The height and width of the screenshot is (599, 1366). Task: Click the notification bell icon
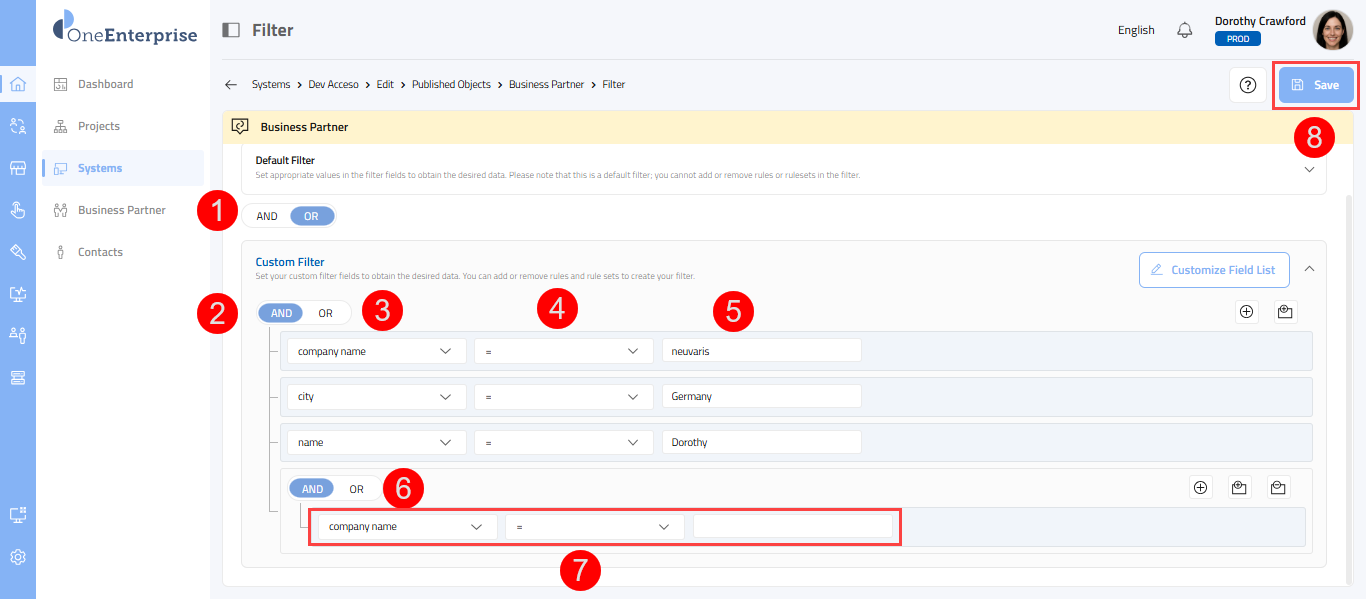pyautogui.click(x=1185, y=30)
